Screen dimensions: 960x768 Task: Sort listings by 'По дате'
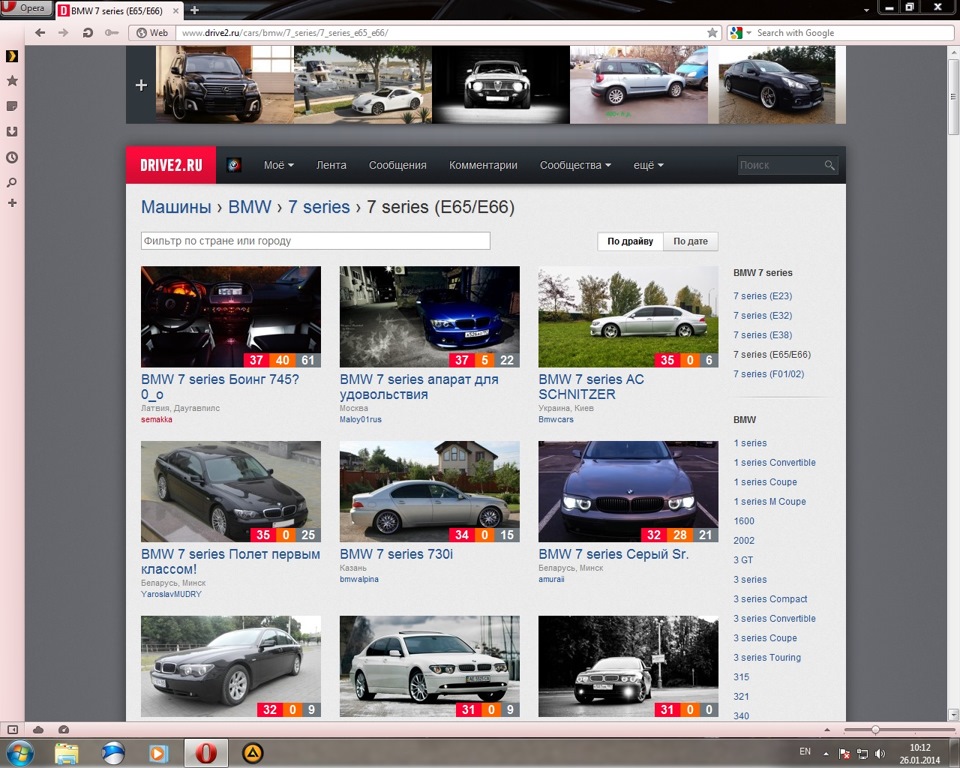tap(690, 241)
